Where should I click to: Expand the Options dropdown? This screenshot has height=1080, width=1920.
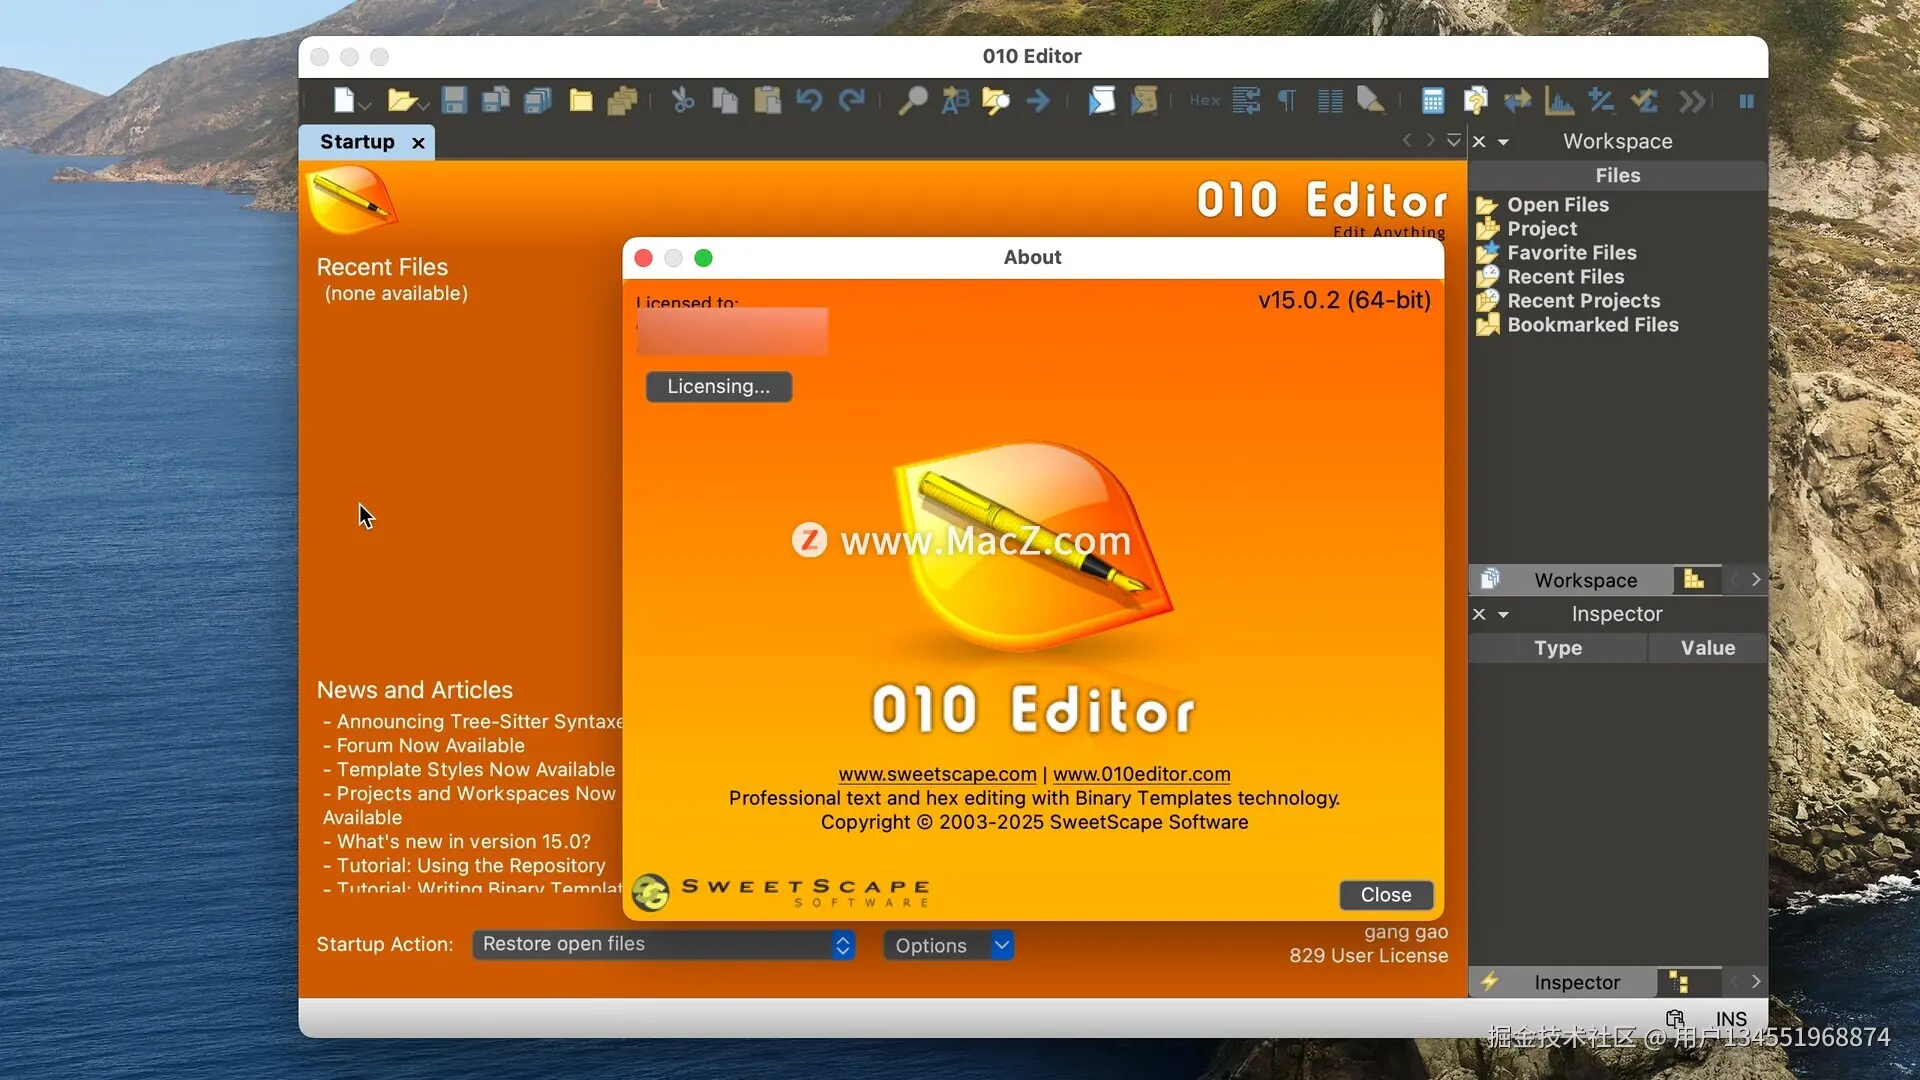[x=948, y=945]
